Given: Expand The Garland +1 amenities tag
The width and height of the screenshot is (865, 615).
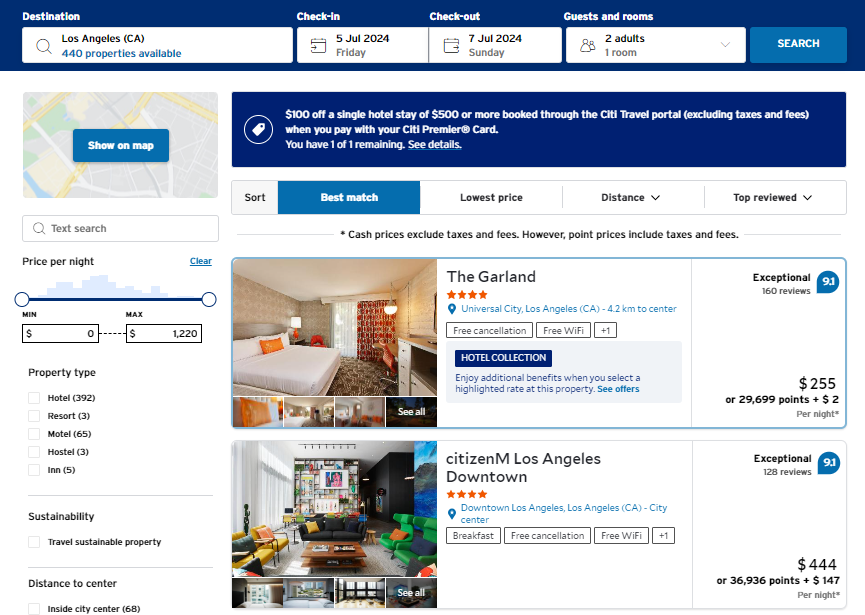Looking at the screenshot, I should 606,330.
